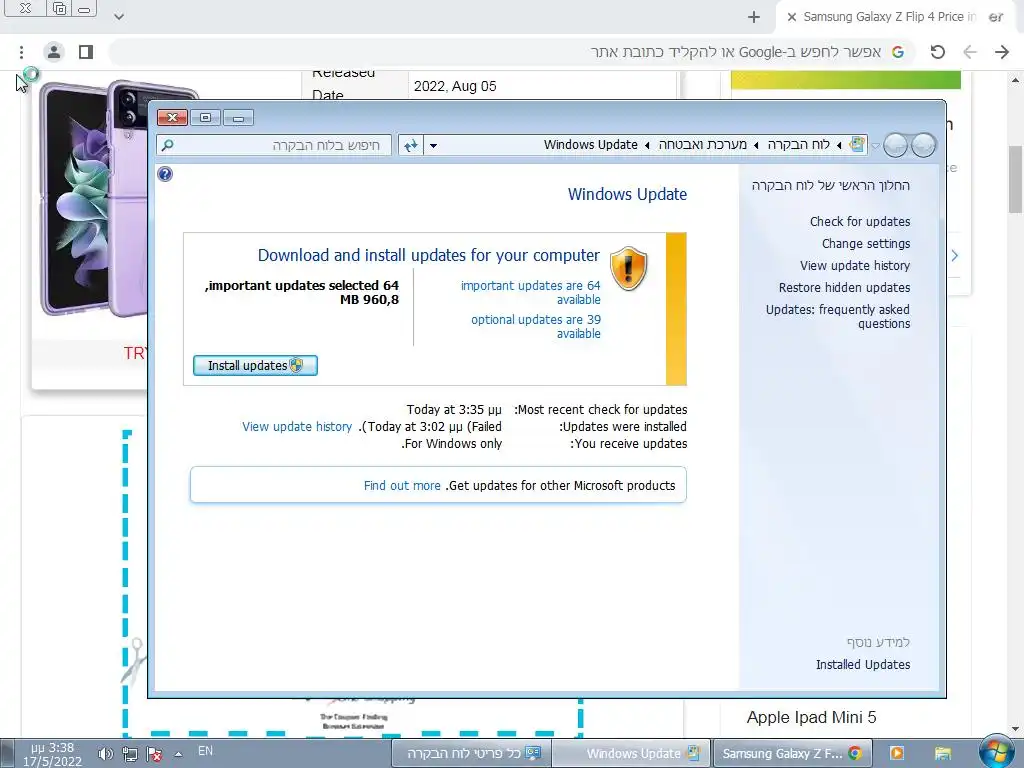Open the media player taskbar icon

(897, 754)
